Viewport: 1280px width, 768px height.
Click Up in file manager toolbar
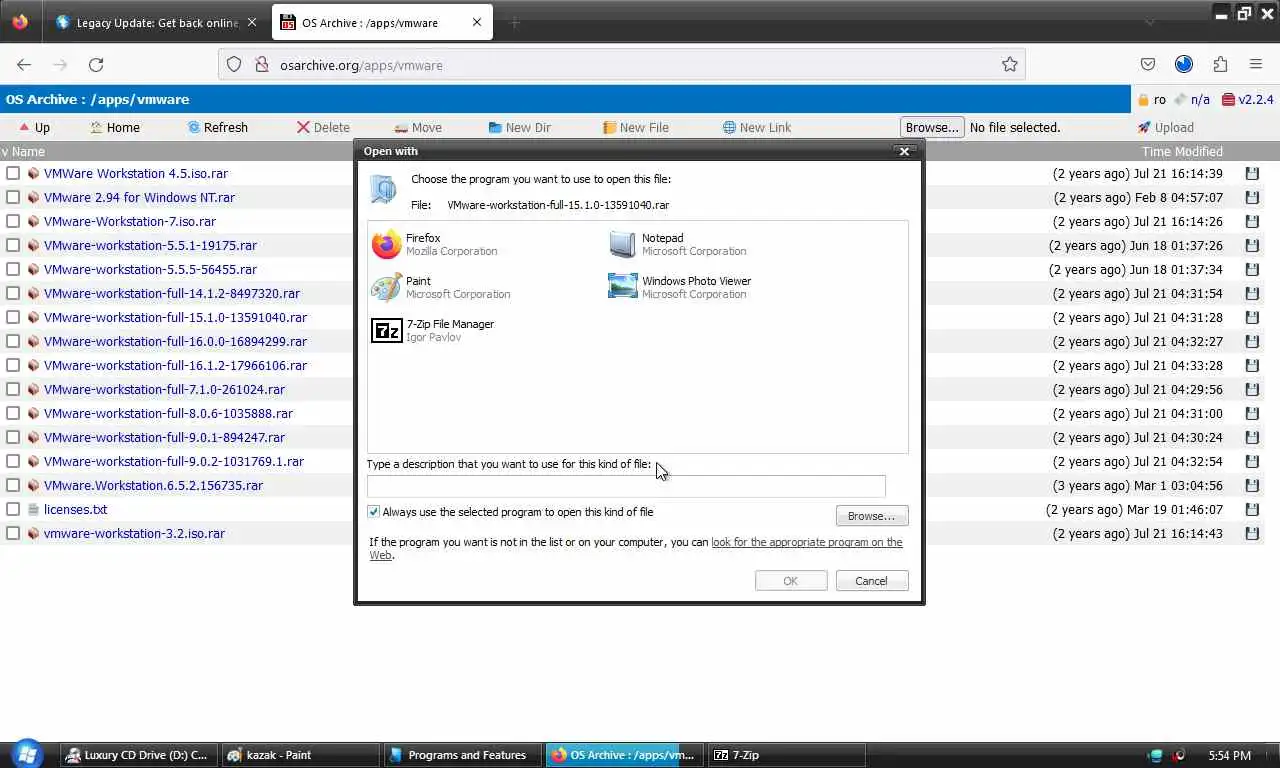point(34,127)
